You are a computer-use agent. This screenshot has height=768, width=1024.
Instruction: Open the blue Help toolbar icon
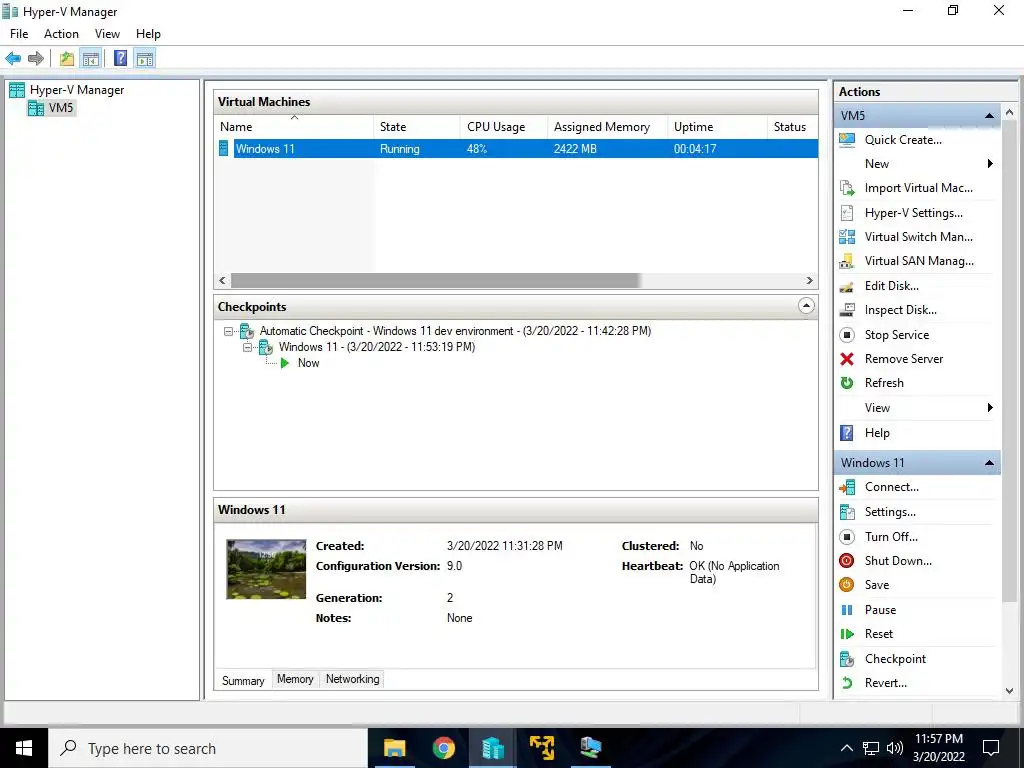coord(121,59)
